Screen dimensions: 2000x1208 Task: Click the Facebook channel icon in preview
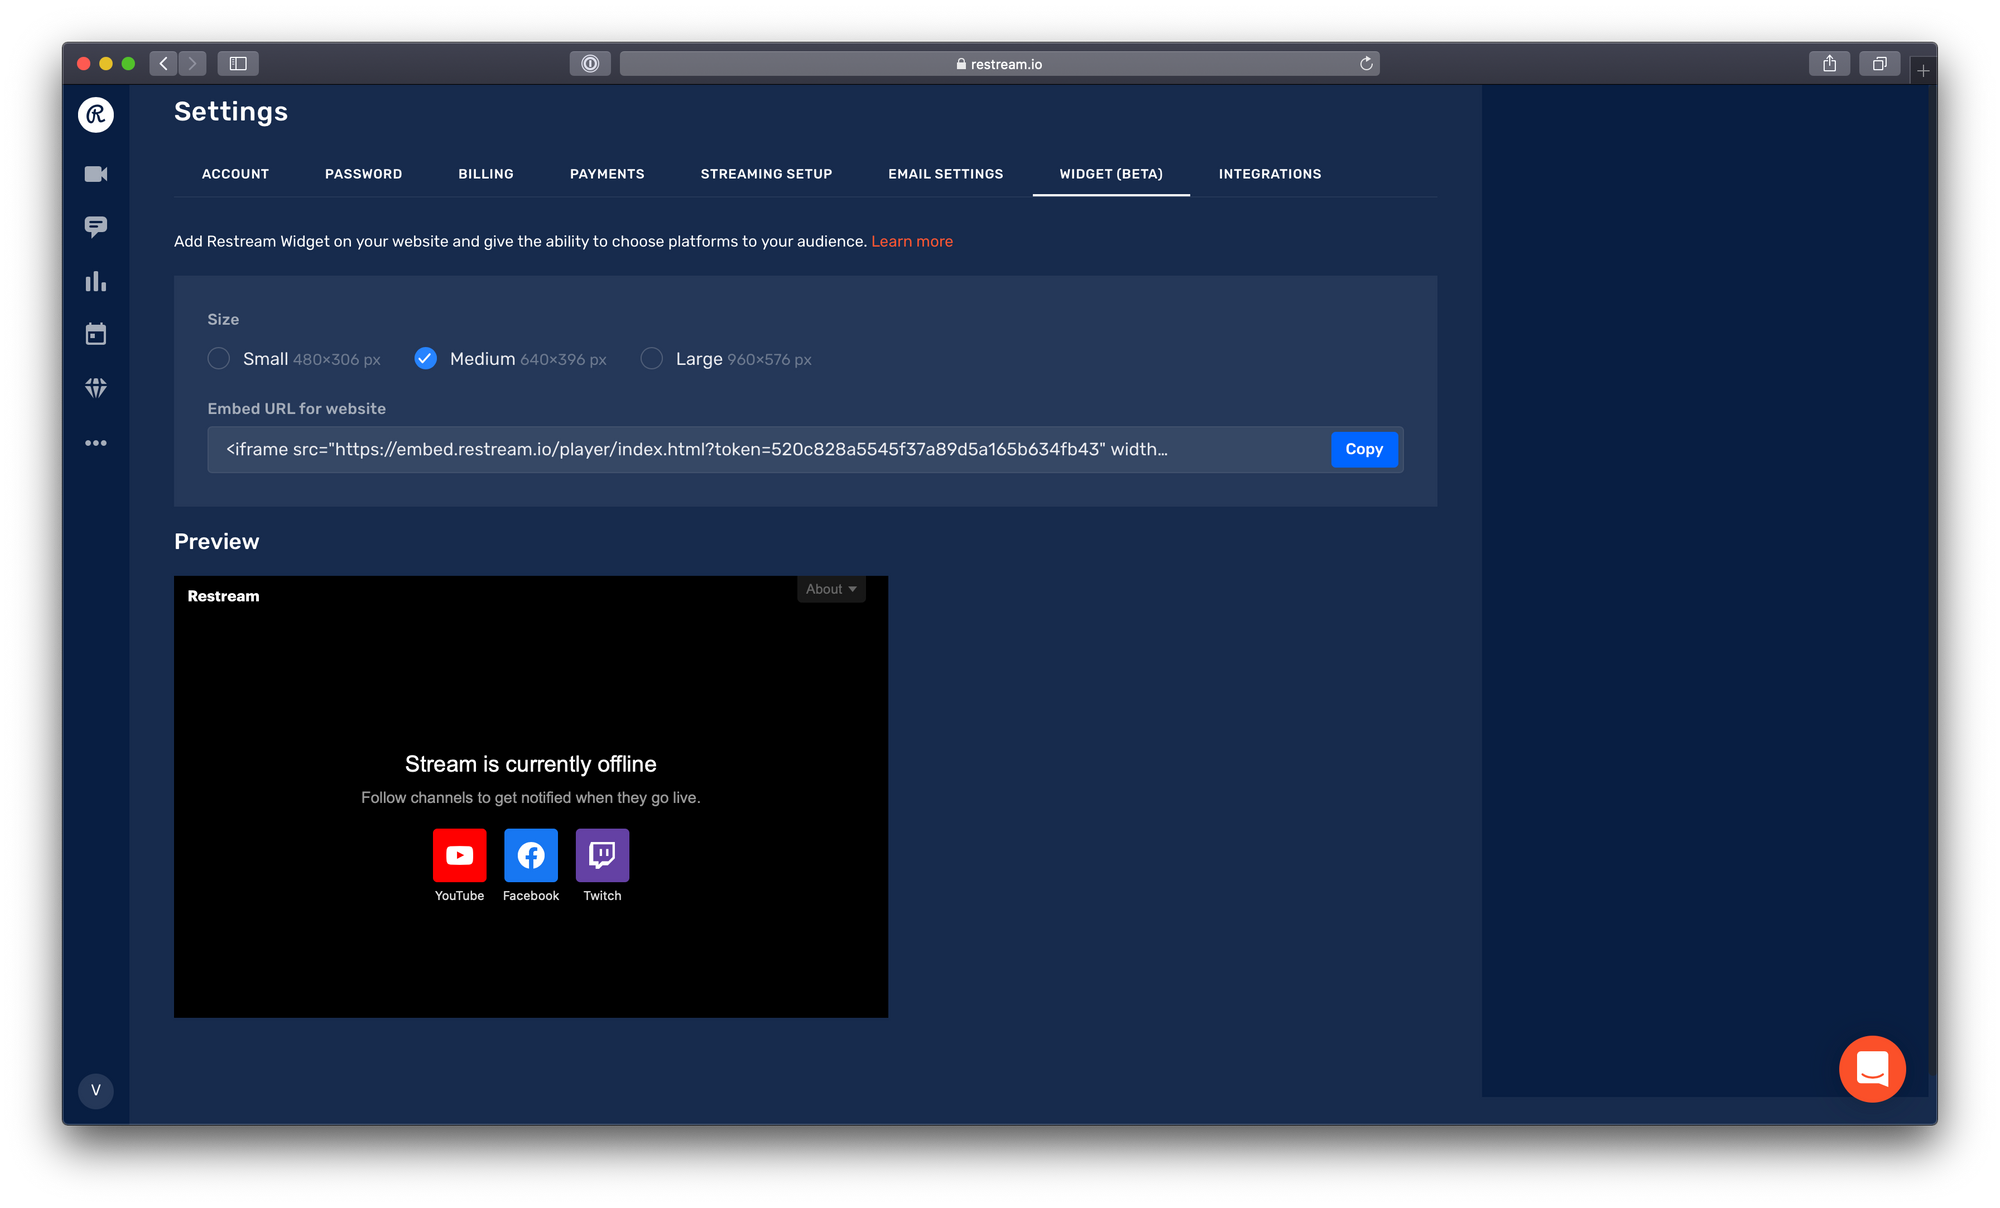coord(531,855)
